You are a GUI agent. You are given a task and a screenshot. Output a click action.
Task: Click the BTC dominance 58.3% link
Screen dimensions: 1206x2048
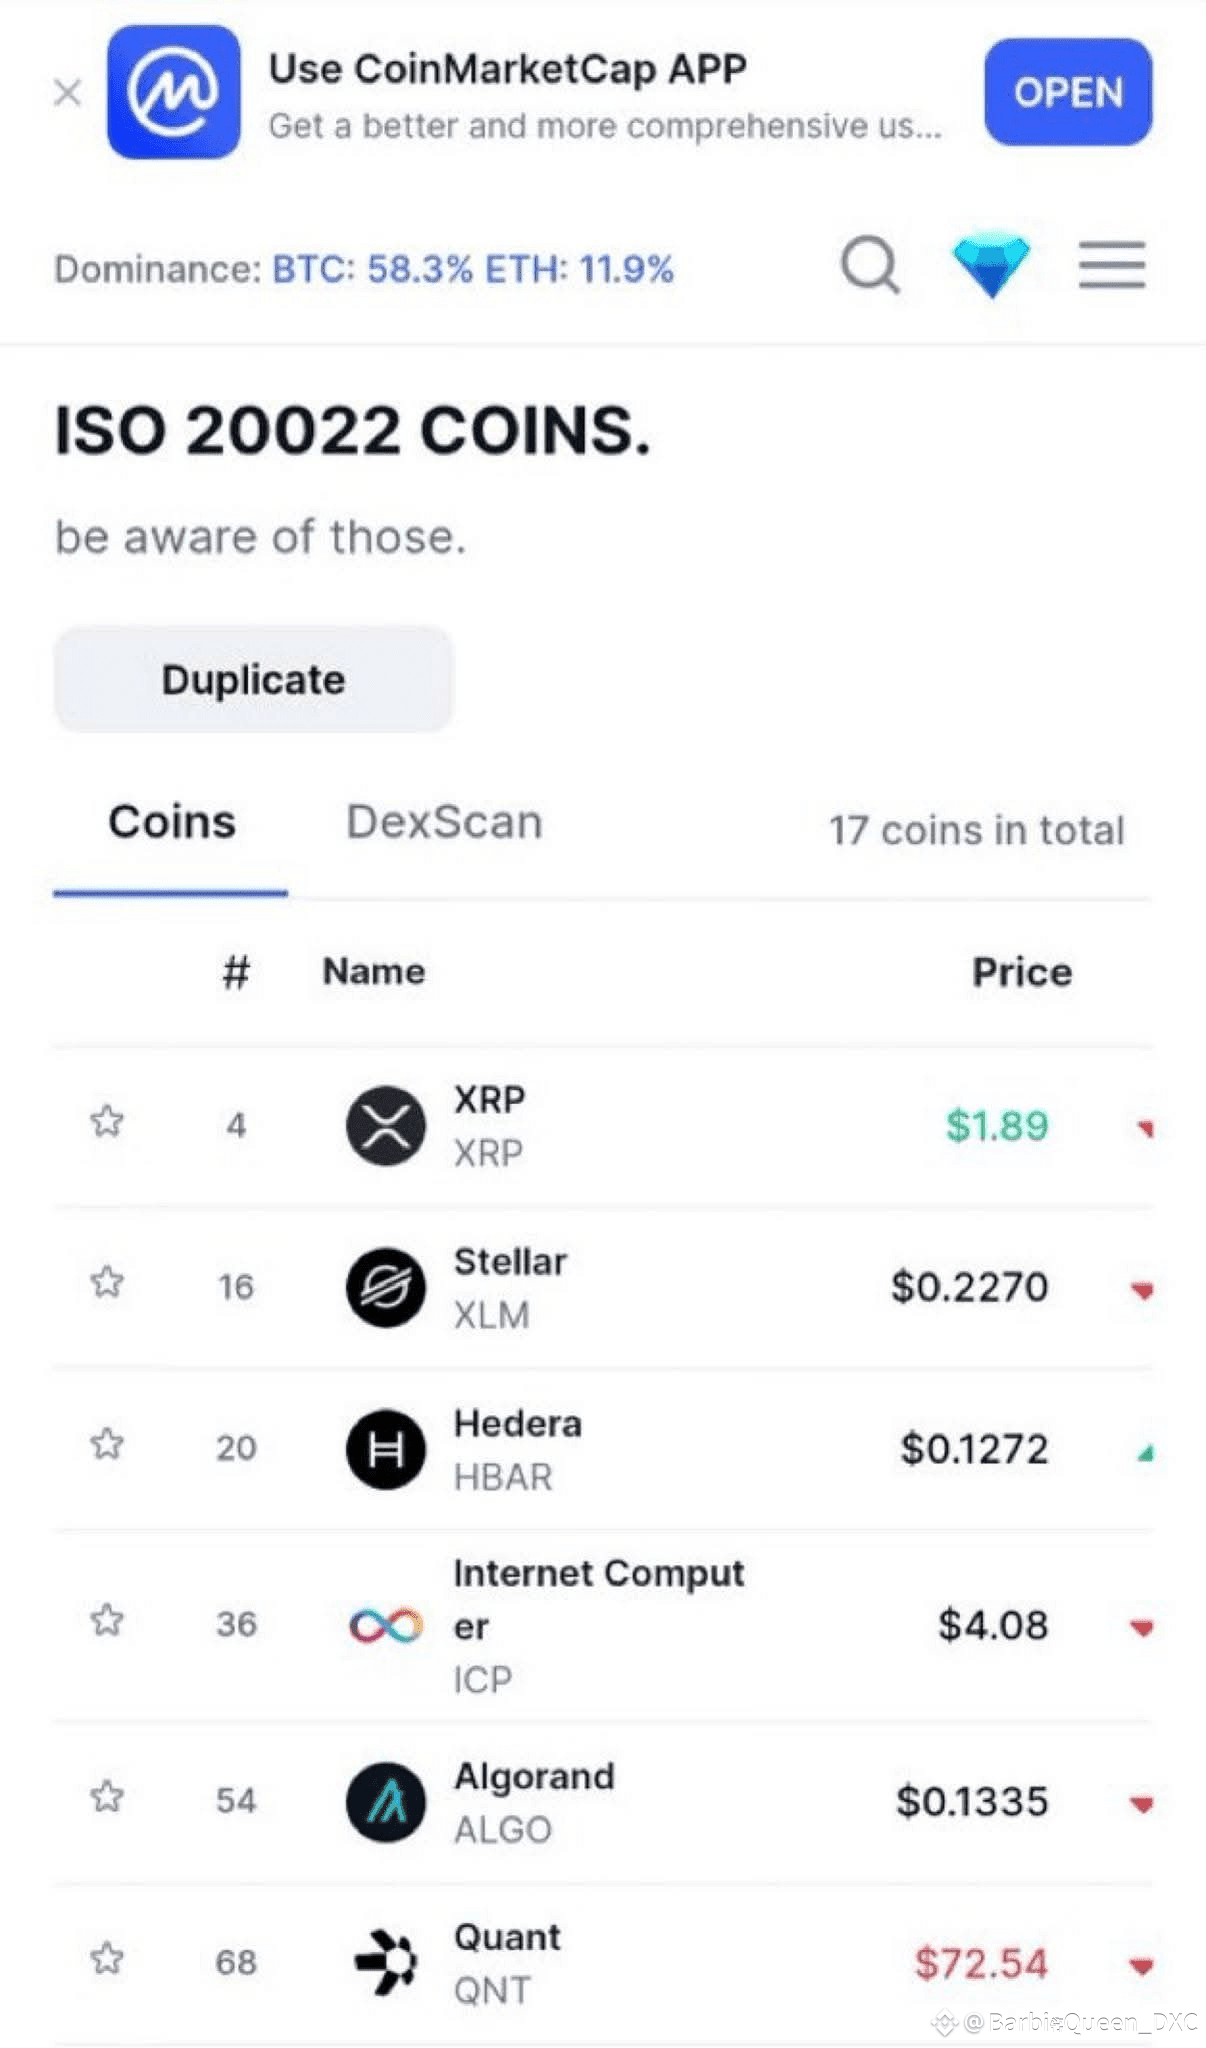[372, 269]
